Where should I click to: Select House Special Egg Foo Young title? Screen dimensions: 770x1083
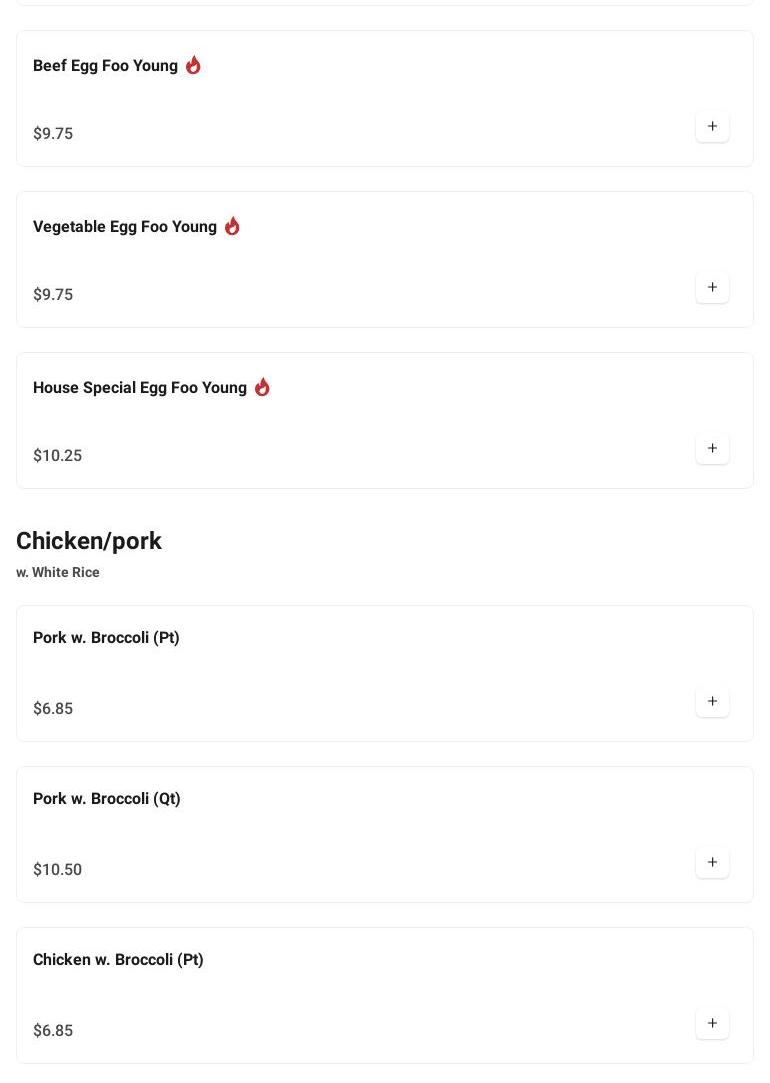tap(140, 388)
